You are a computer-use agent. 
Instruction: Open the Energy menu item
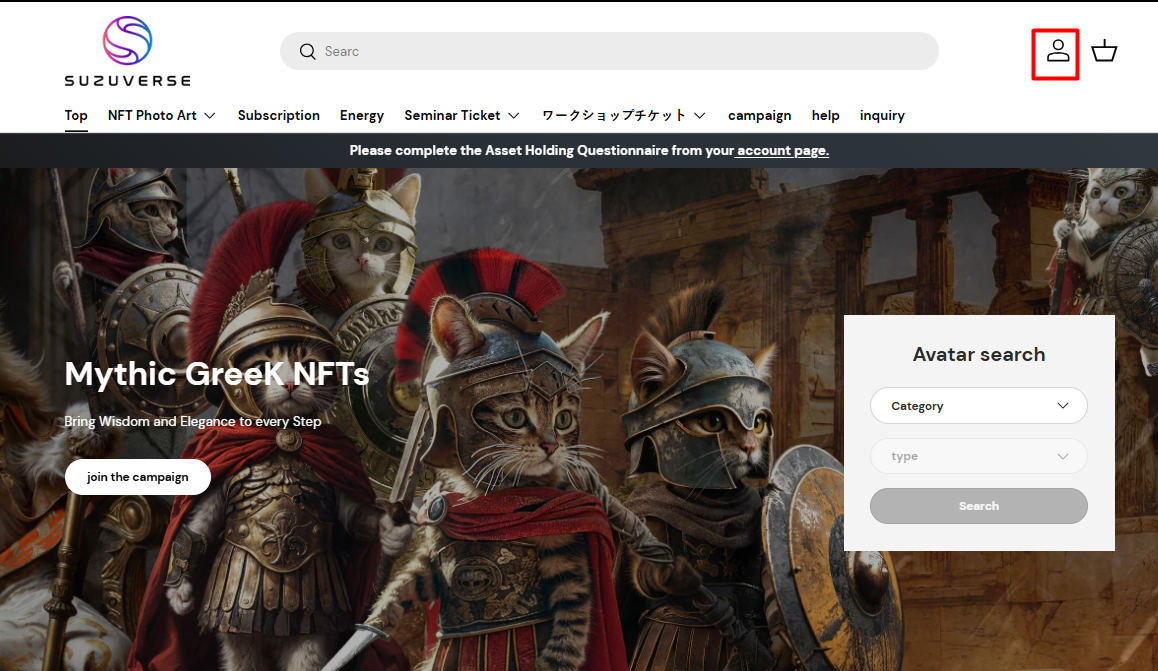pyautogui.click(x=361, y=115)
